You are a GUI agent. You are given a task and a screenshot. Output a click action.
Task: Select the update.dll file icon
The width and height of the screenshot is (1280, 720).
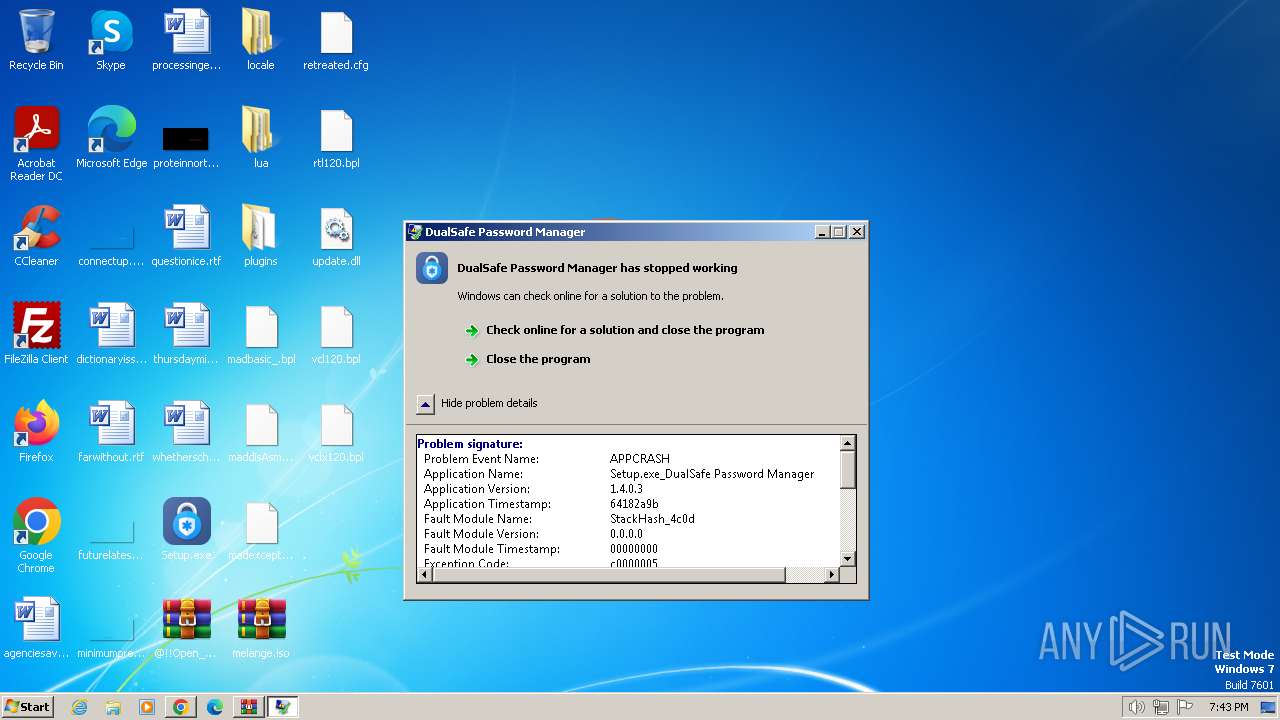(336, 236)
